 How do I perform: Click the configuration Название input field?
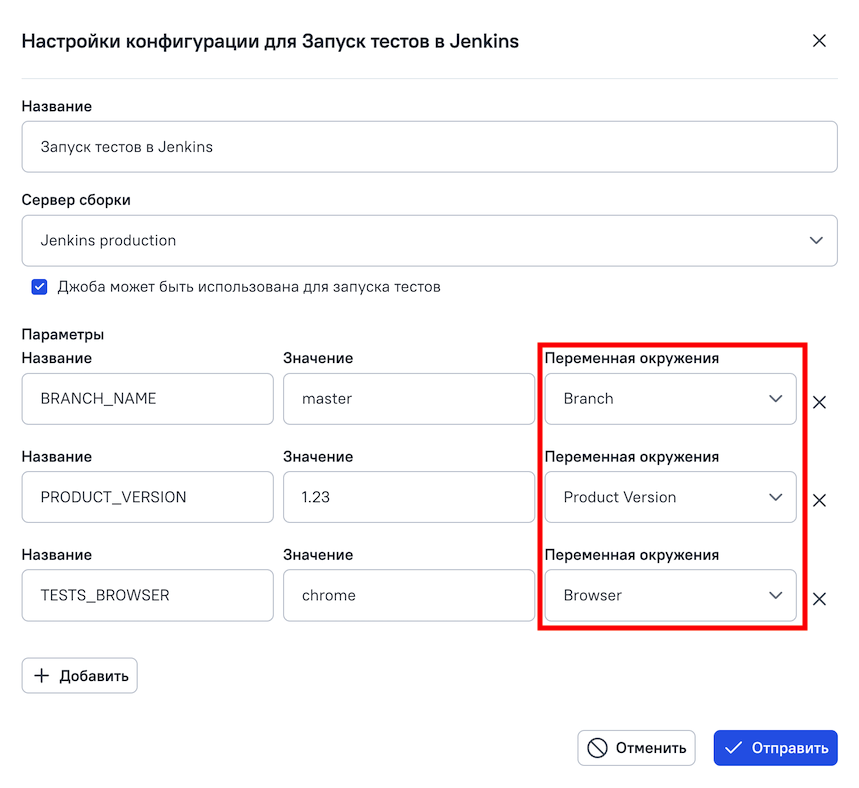point(429,147)
